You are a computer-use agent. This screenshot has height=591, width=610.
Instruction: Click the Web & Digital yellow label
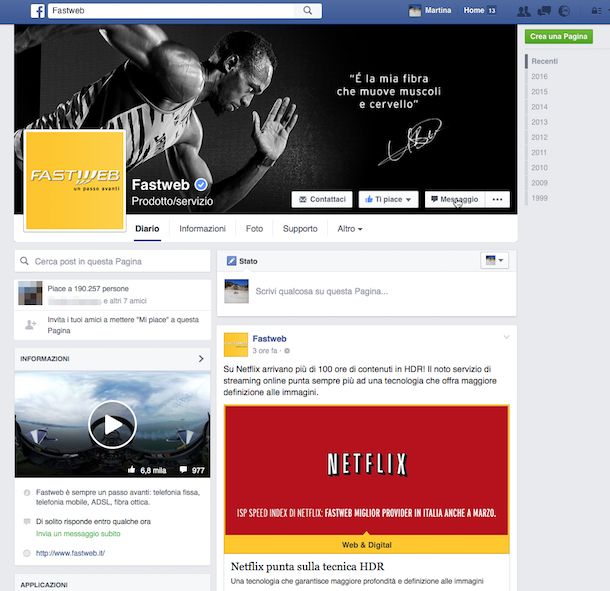point(366,545)
